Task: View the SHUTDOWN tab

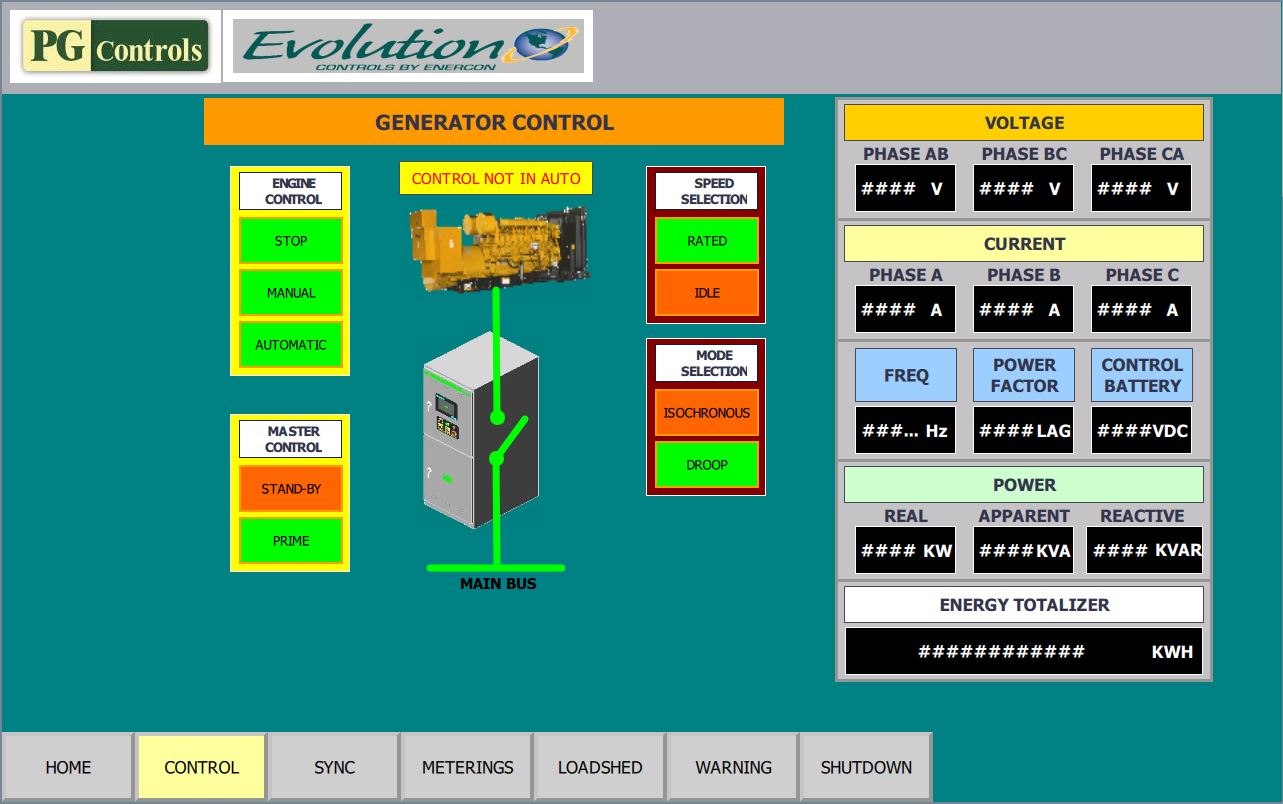Action: click(866, 767)
